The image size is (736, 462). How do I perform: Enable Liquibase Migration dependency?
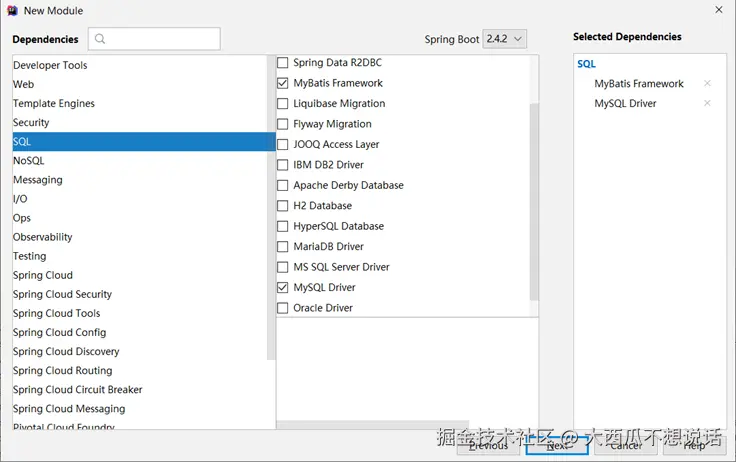283,103
